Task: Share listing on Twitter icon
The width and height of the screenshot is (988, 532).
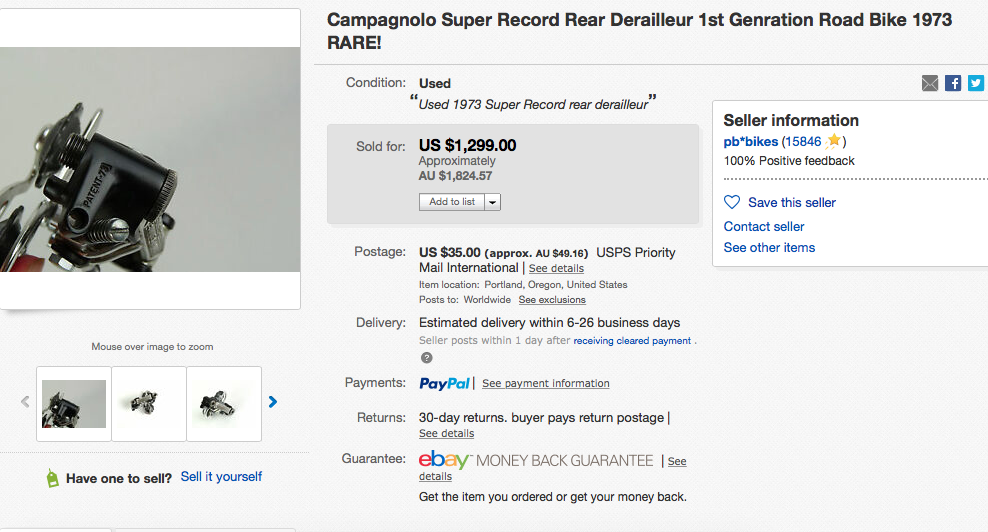Action: tap(976, 83)
